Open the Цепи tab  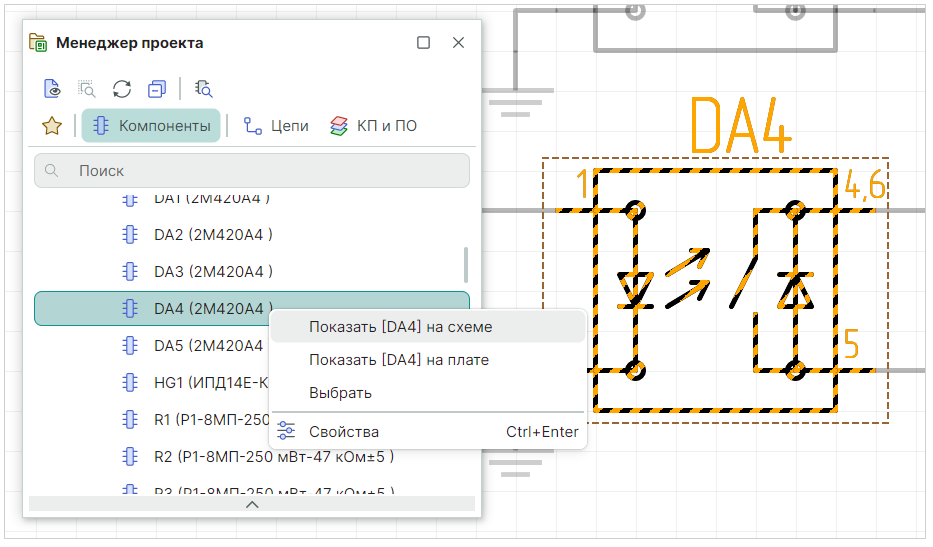(x=276, y=126)
